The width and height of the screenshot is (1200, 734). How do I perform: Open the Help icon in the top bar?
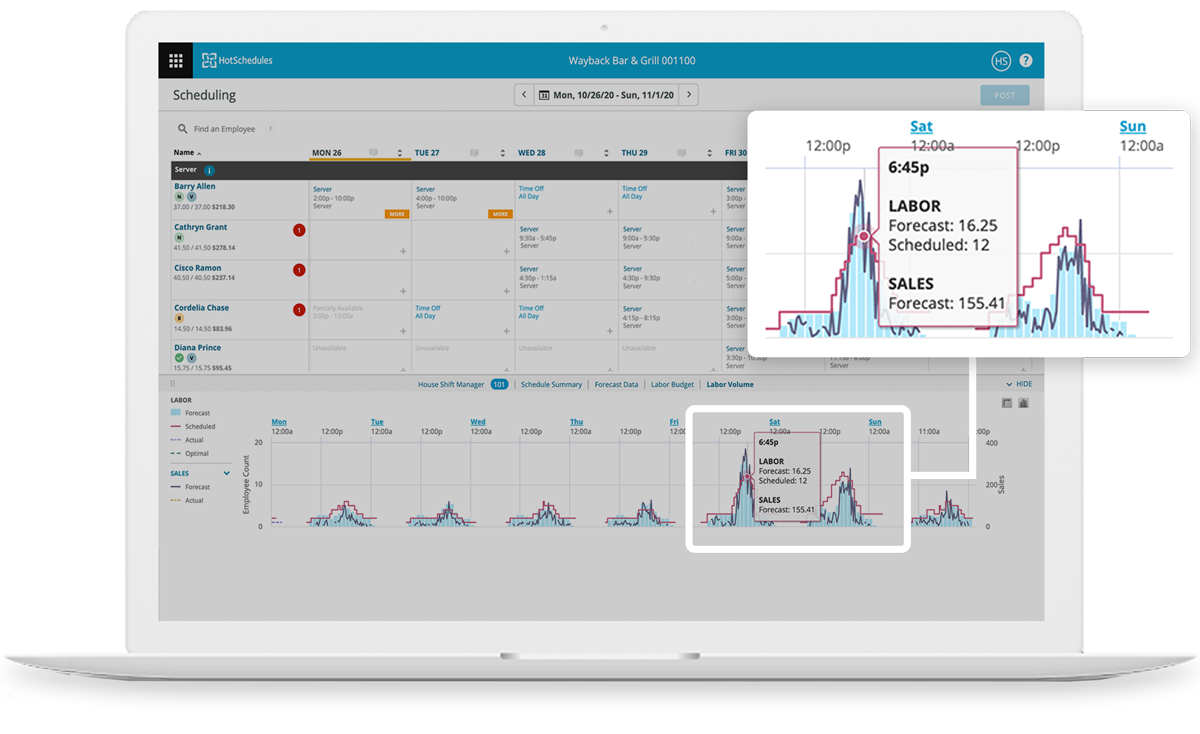pos(1026,60)
